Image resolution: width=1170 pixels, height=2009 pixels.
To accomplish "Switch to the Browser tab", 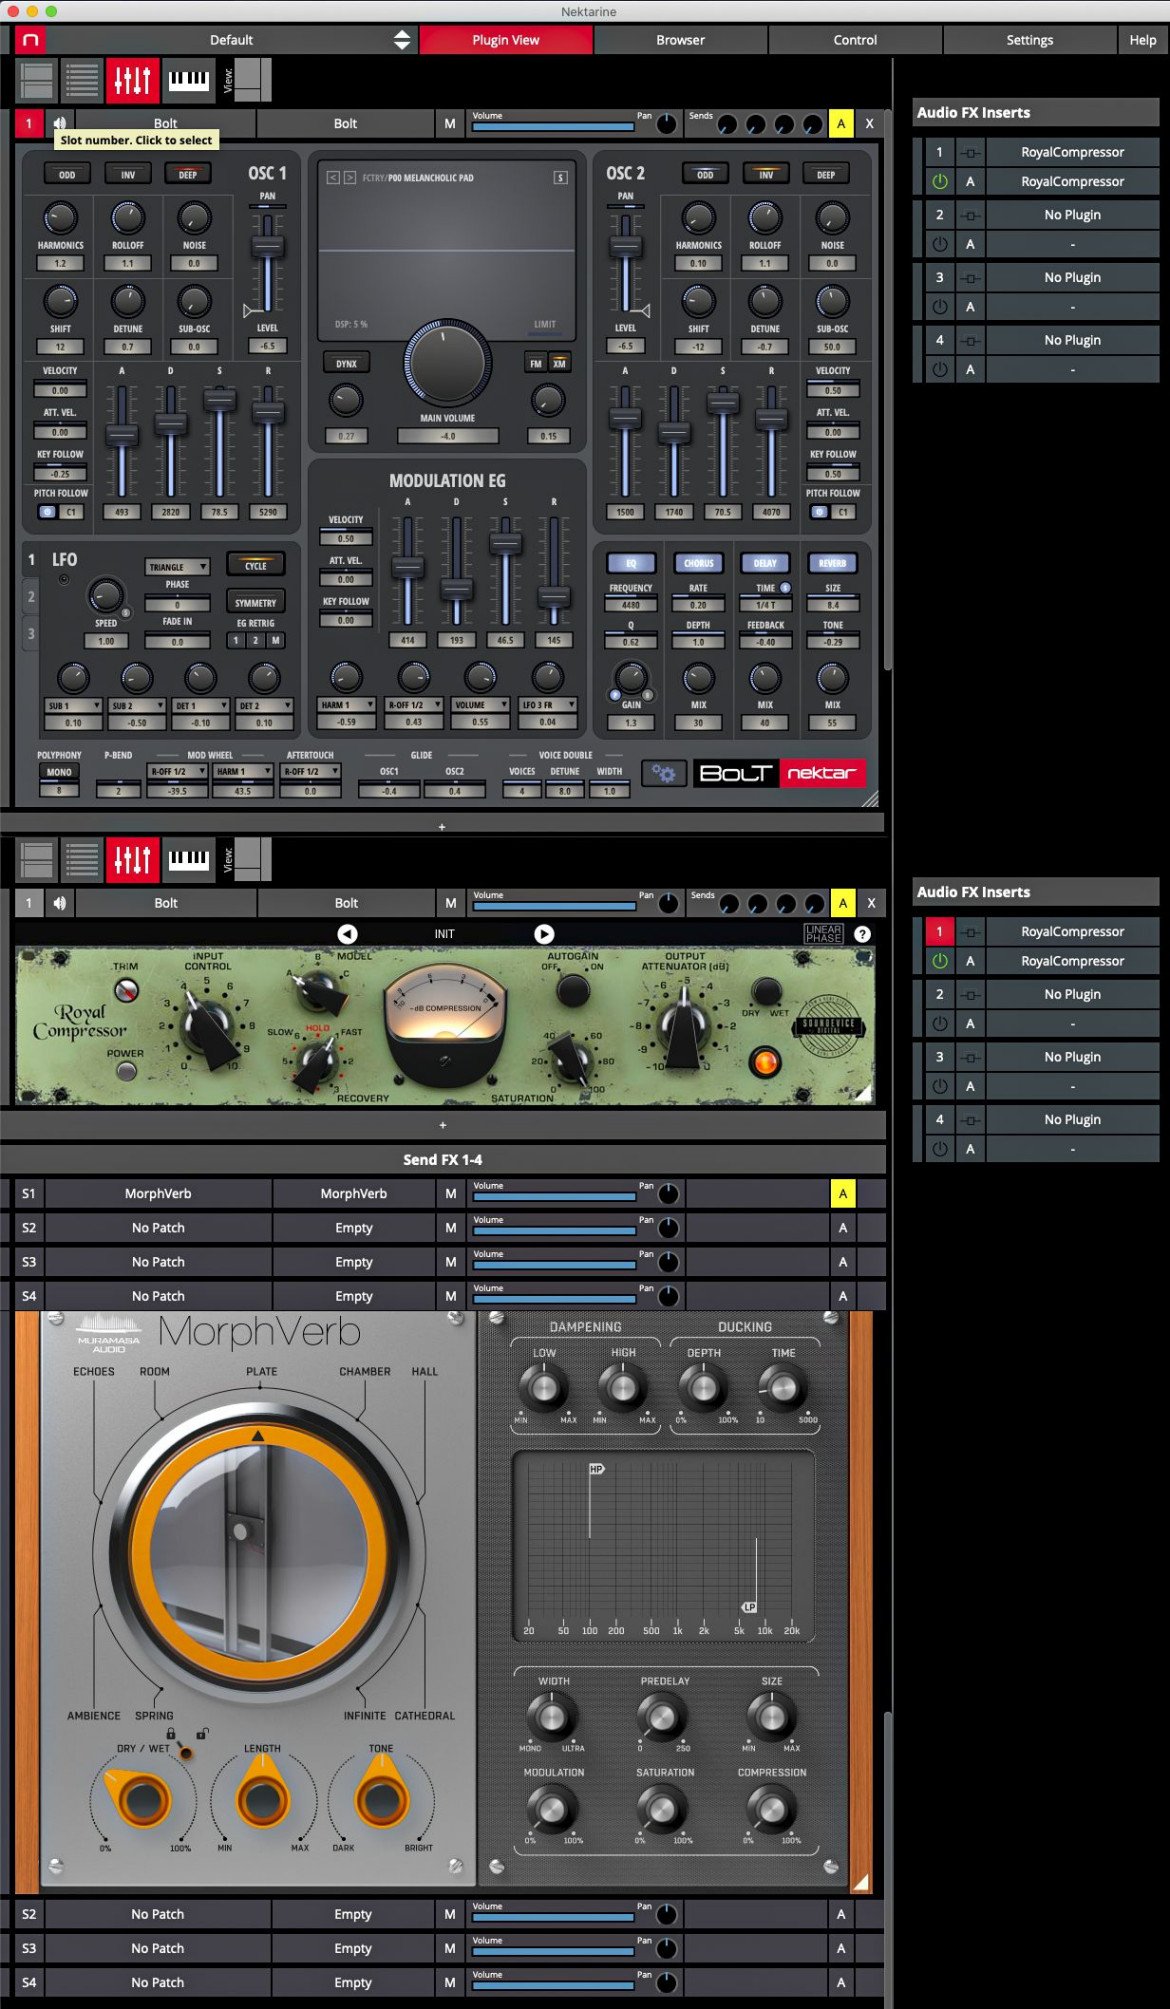I will tap(680, 40).
